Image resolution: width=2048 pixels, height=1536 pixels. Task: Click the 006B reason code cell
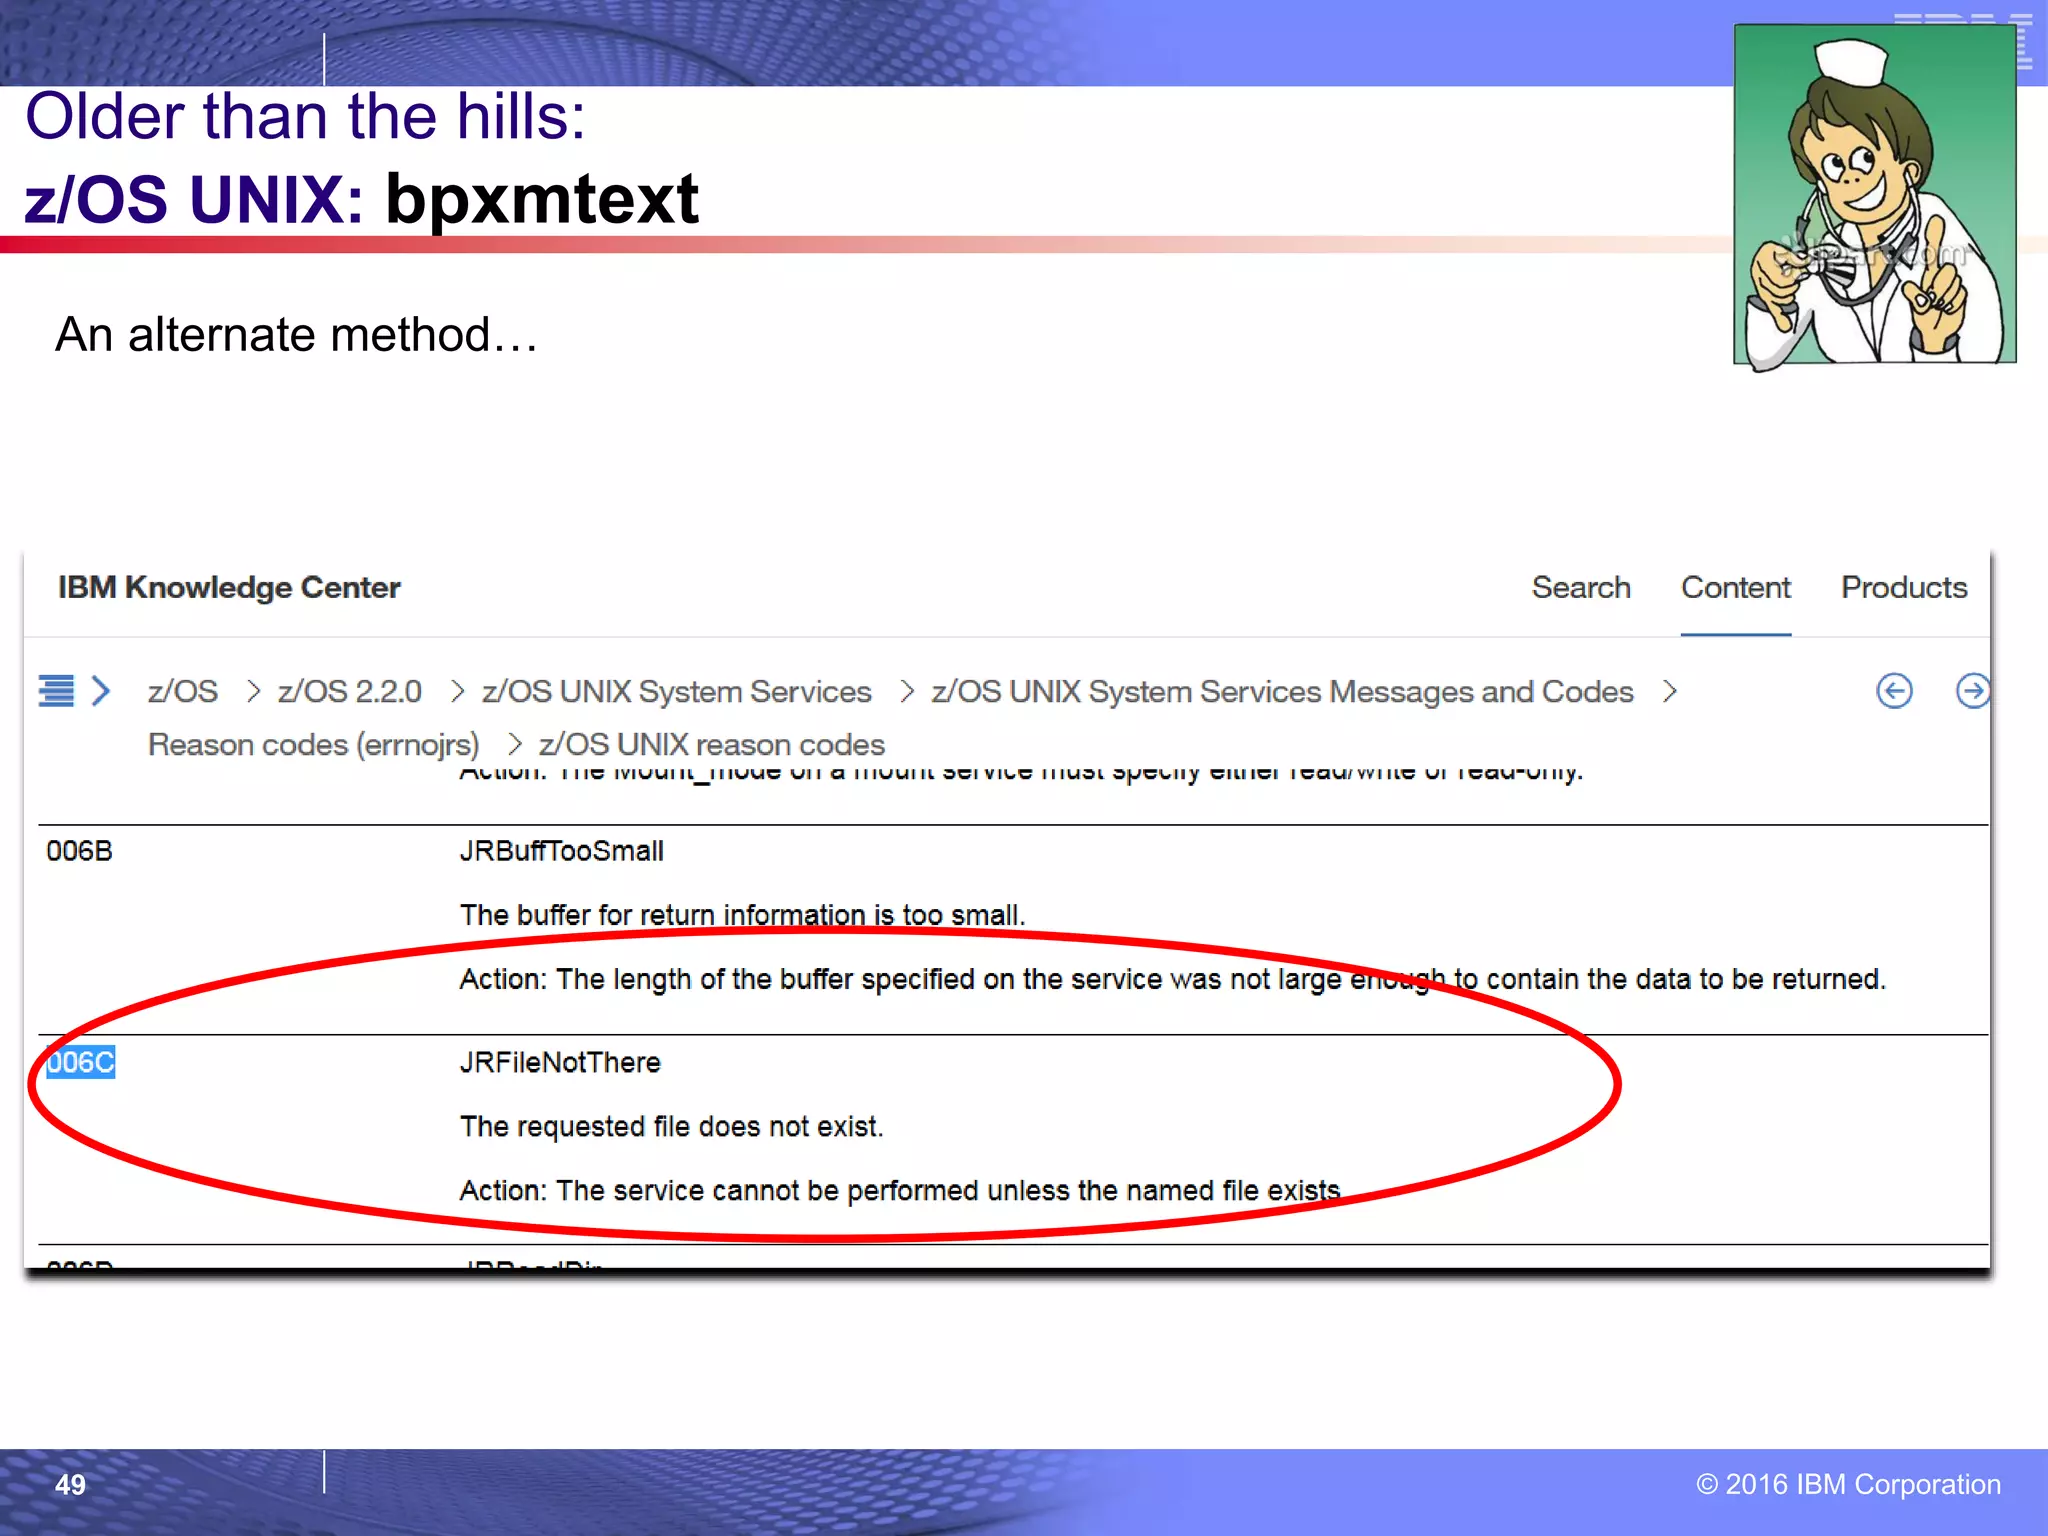click(x=79, y=851)
